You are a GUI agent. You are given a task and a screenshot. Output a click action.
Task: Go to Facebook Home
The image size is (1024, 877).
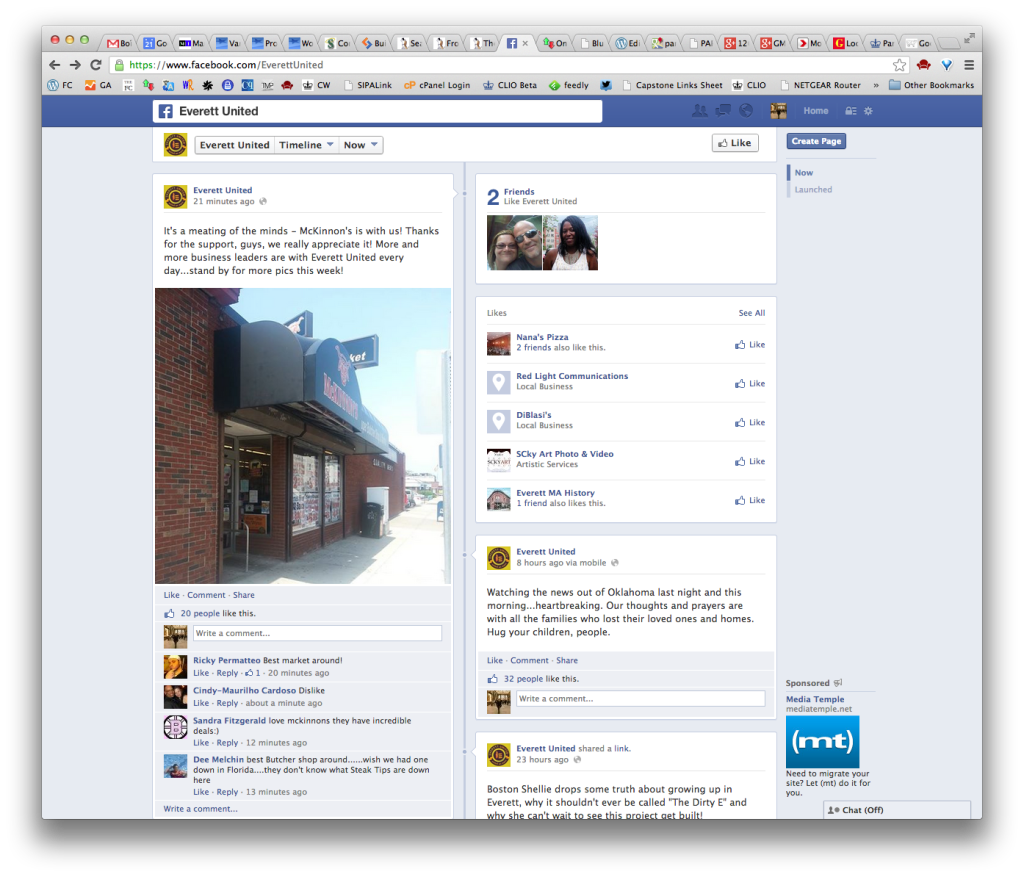[816, 111]
